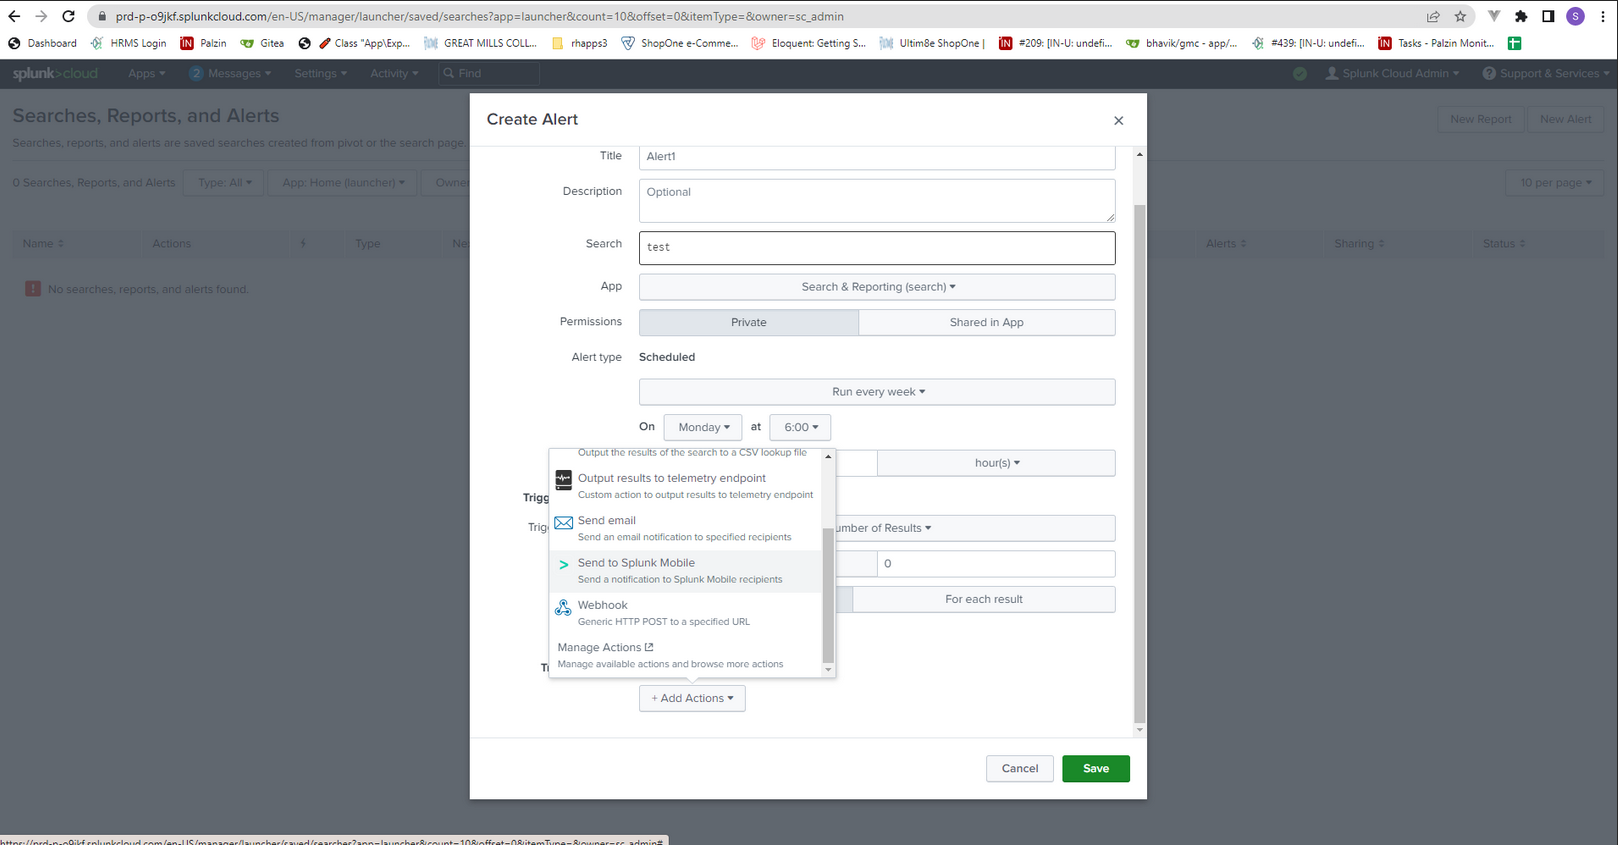Screen dimensions: 1618x845
Task: Click the Title field containing Alert1
Action: (x=877, y=157)
